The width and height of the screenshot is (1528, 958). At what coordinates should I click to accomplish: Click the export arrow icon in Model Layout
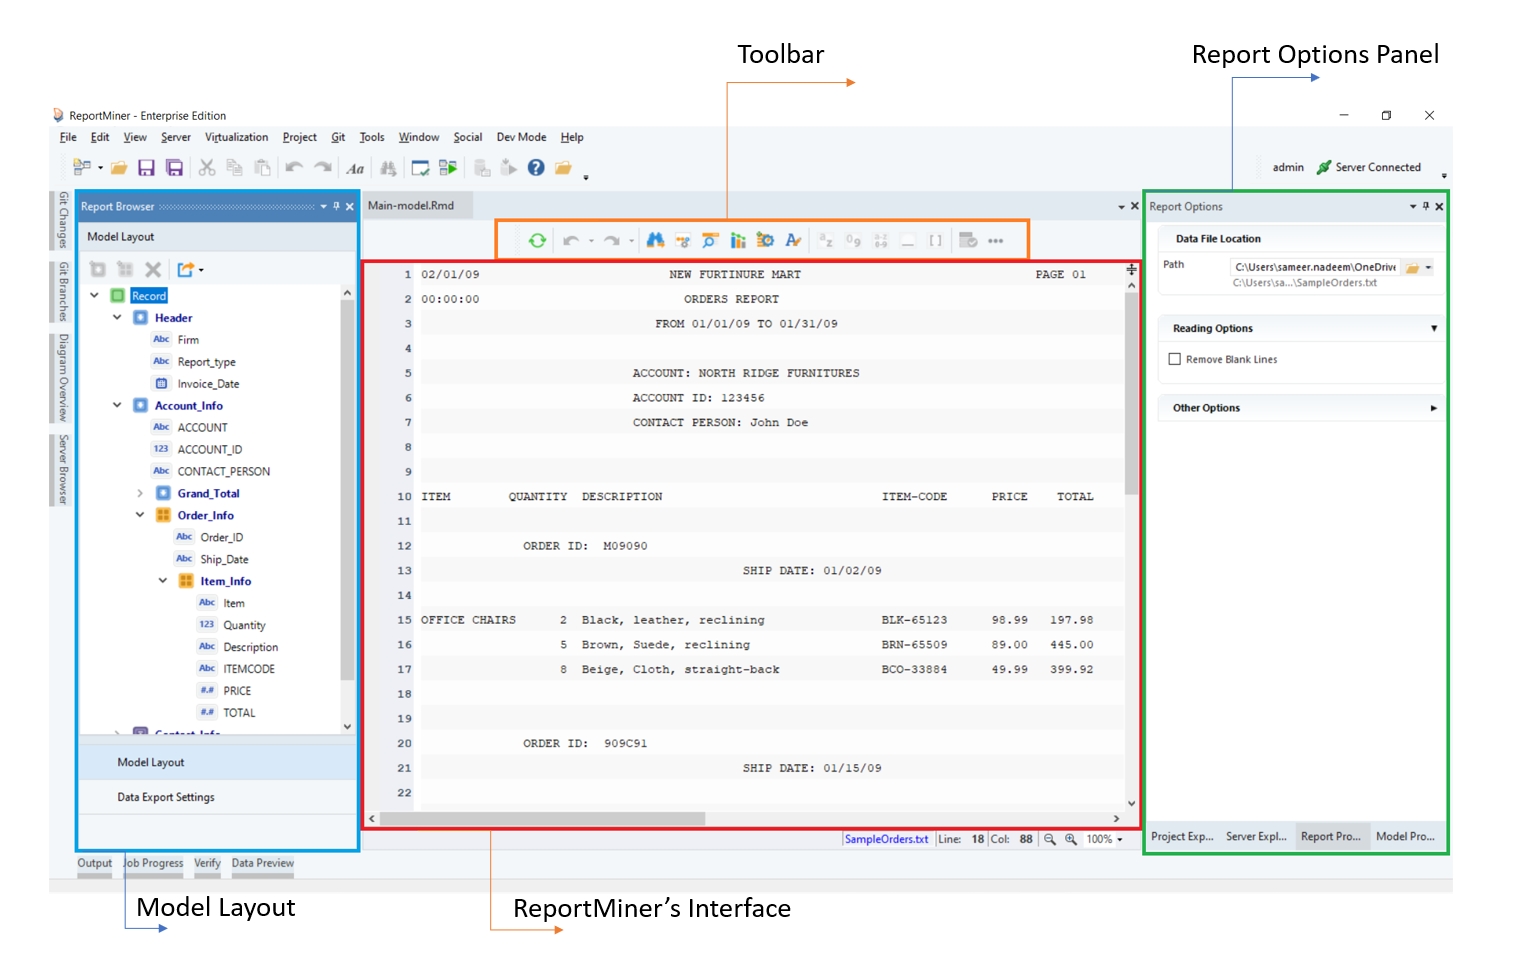point(186,269)
